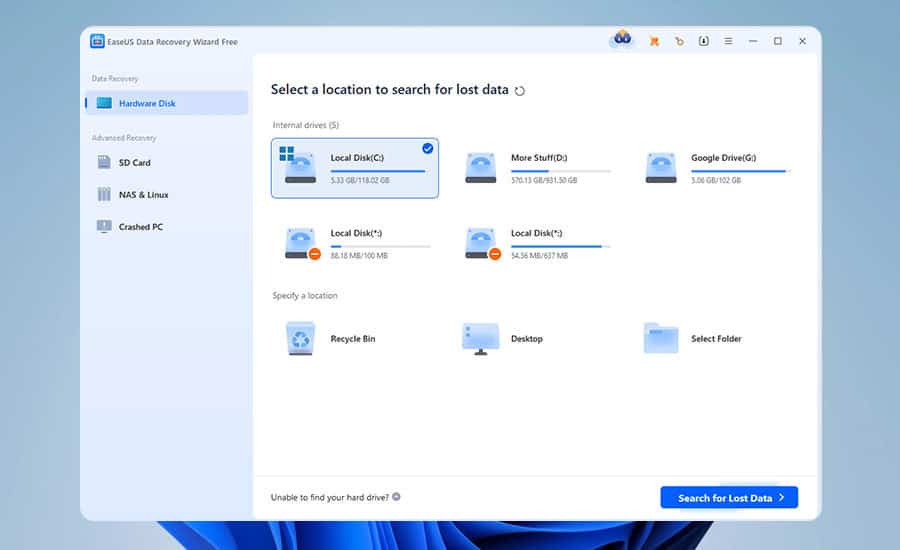Click help icon beside hard drive question
This screenshot has height=550, width=900.
pos(396,497)
